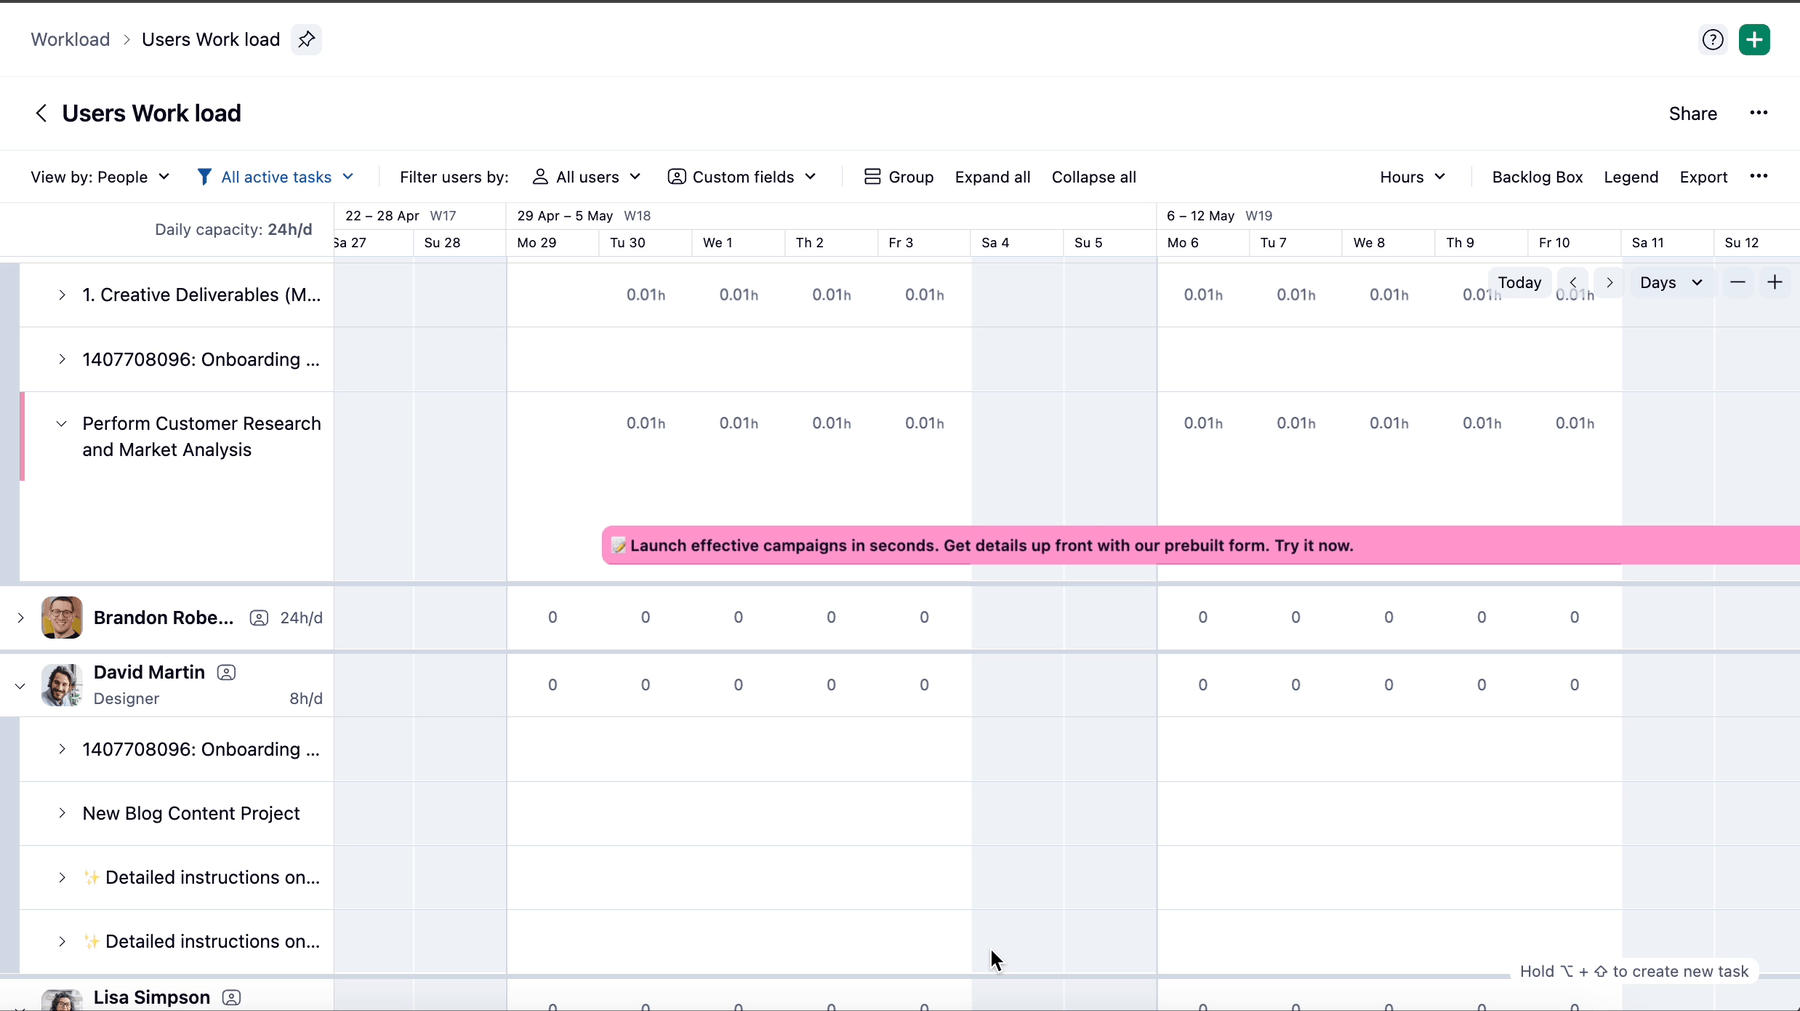This screenshot has width=1800, height=1011.
Task: Open Brandon Roberts' avatar
Action: (62, 618)
